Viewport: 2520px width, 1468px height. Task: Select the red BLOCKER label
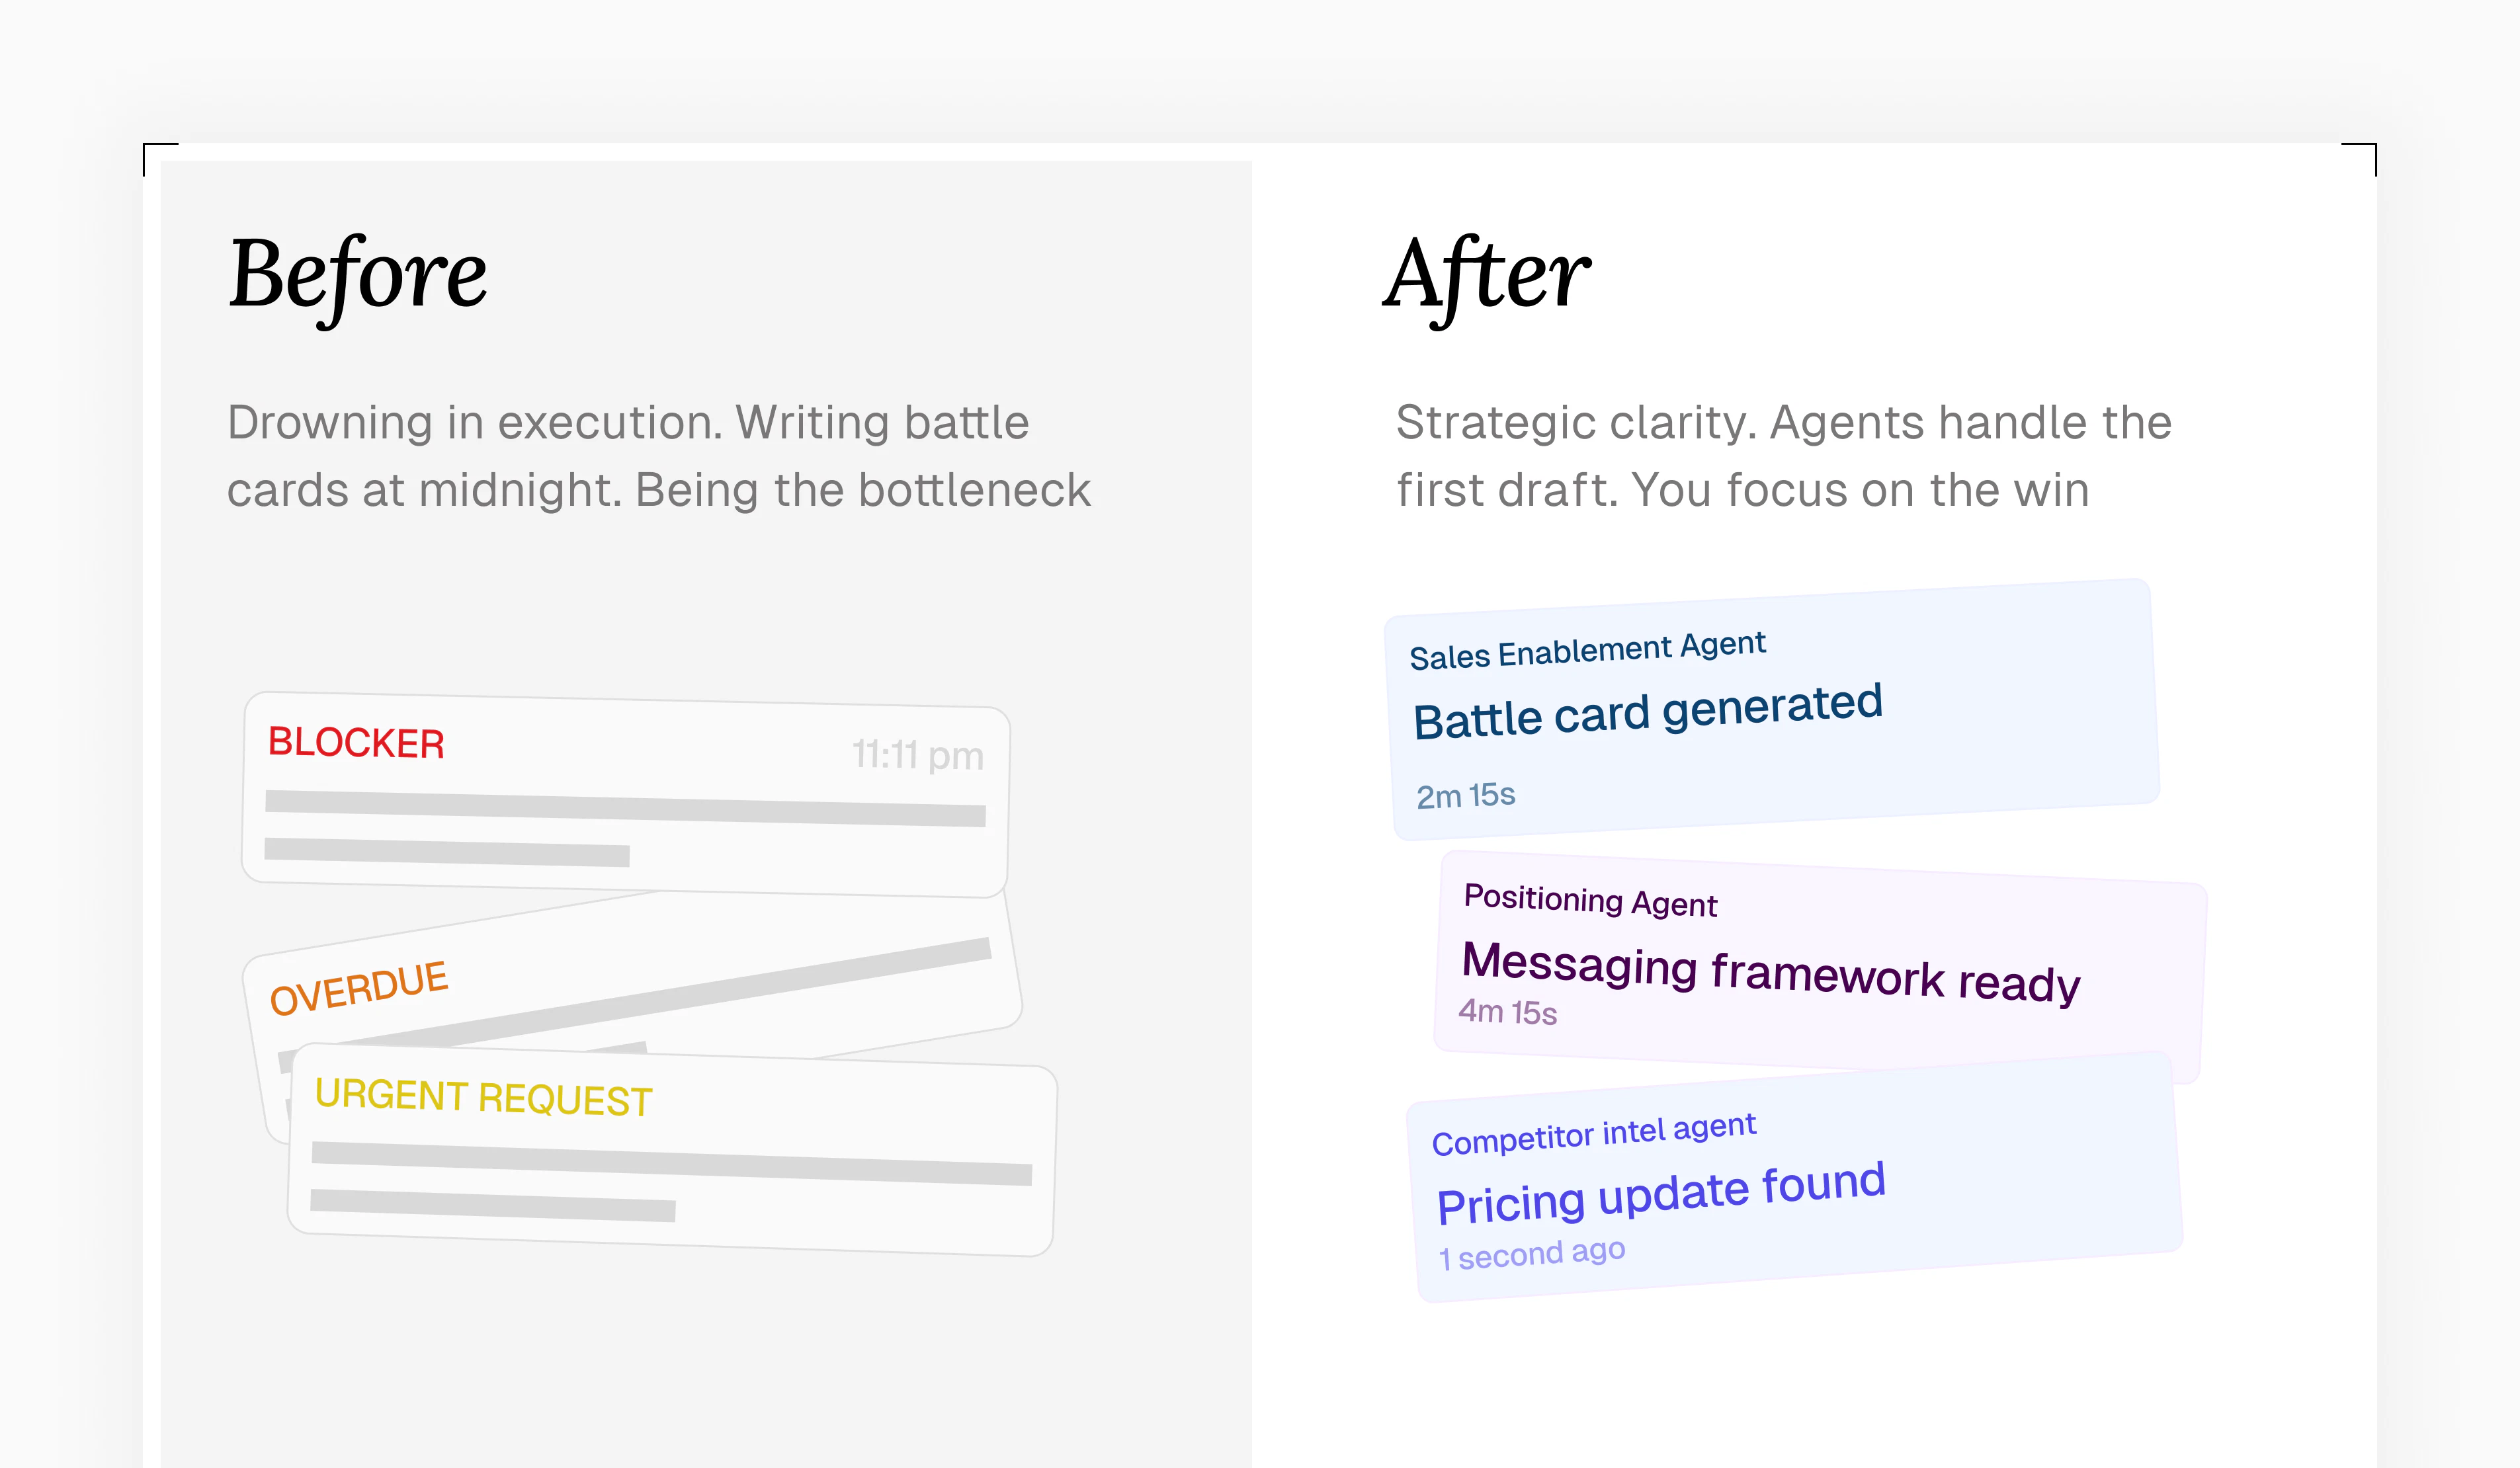(x=356, y=743)
